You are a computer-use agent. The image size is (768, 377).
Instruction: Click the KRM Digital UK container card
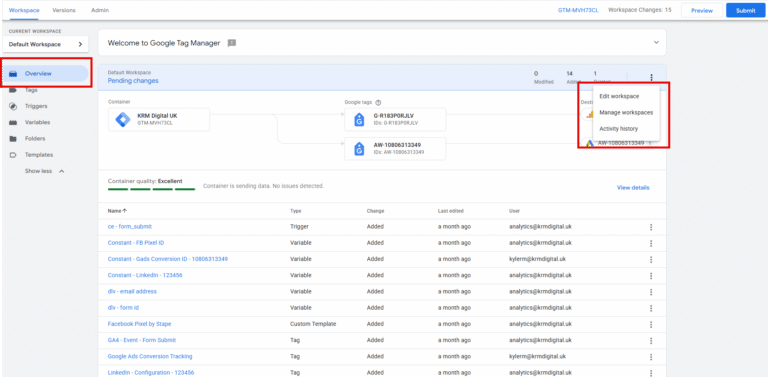pos(159,120)
